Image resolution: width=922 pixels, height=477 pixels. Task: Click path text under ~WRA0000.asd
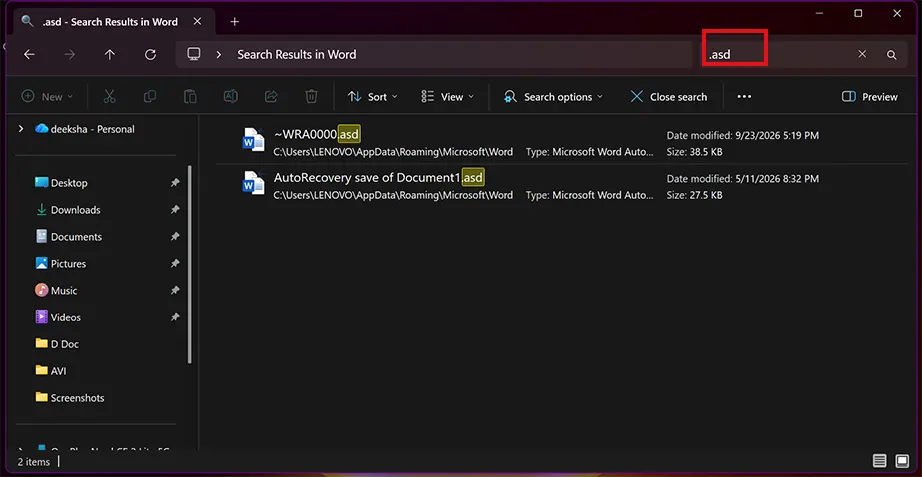[x=393, y=152]
